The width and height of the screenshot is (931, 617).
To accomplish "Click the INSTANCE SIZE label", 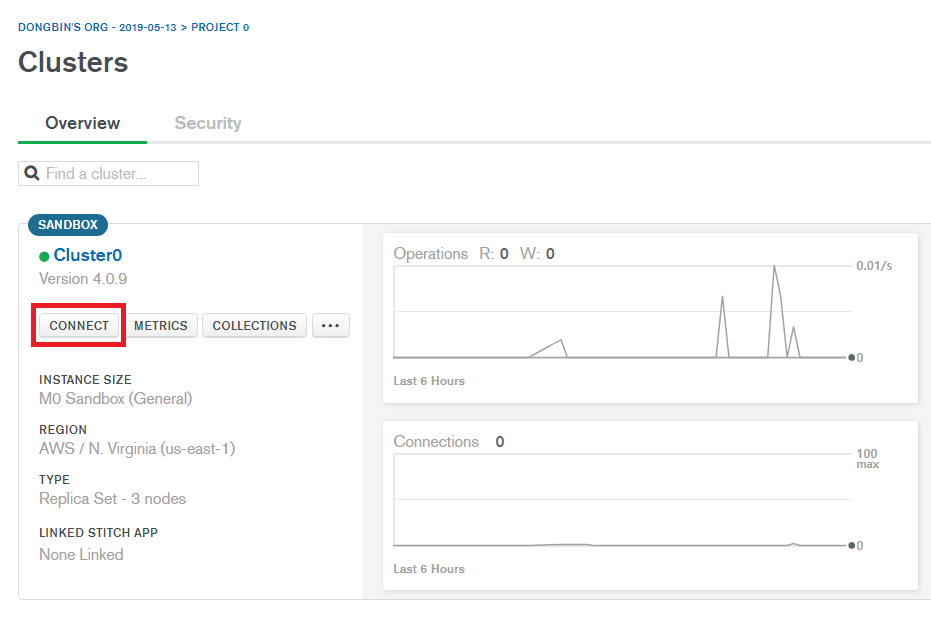I will (86, 379).
